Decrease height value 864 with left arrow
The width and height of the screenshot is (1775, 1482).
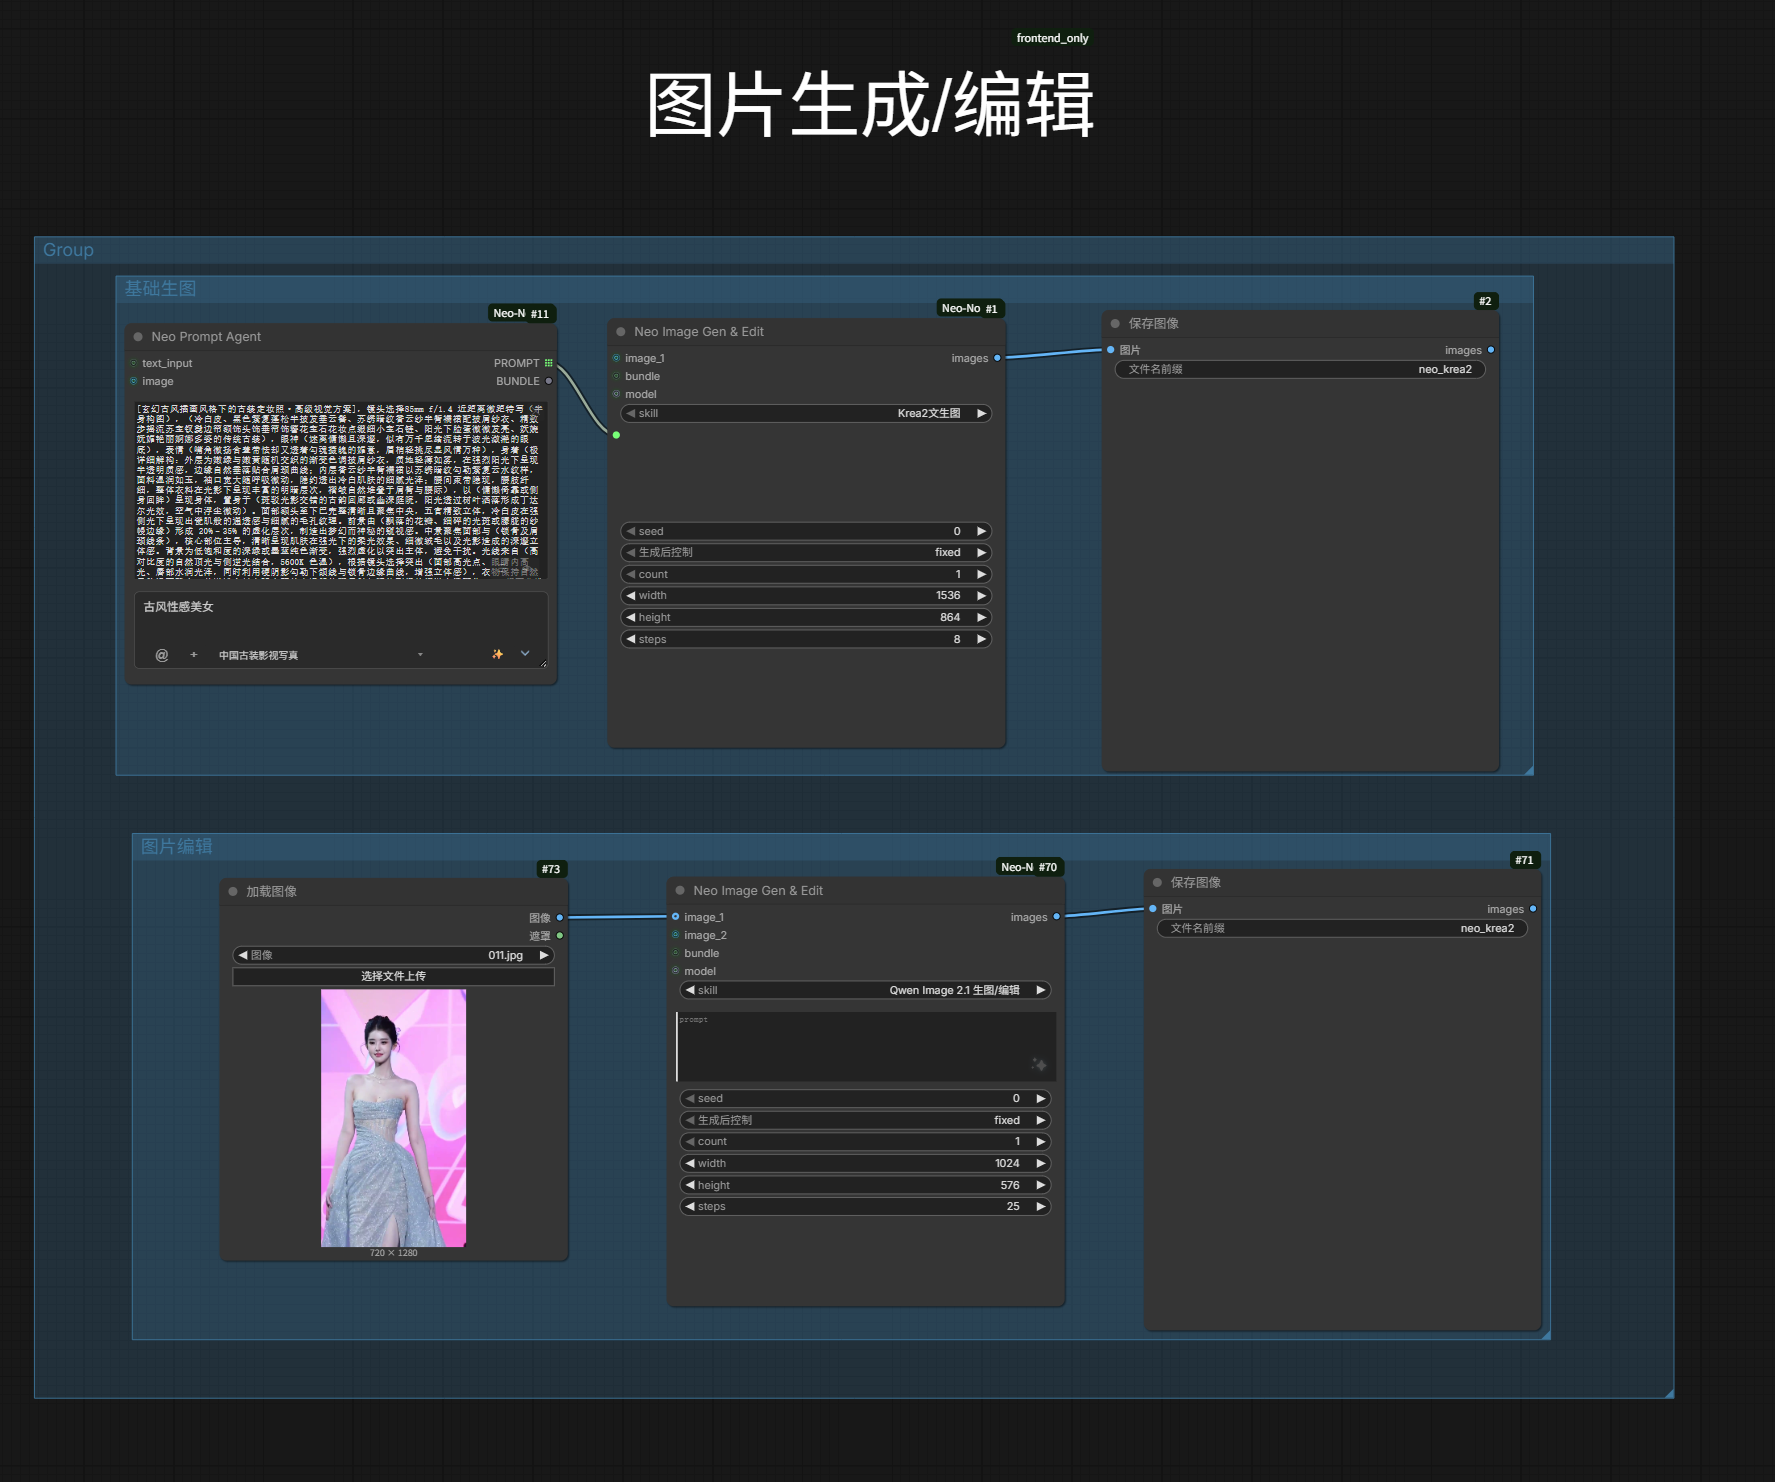[630, 617]
